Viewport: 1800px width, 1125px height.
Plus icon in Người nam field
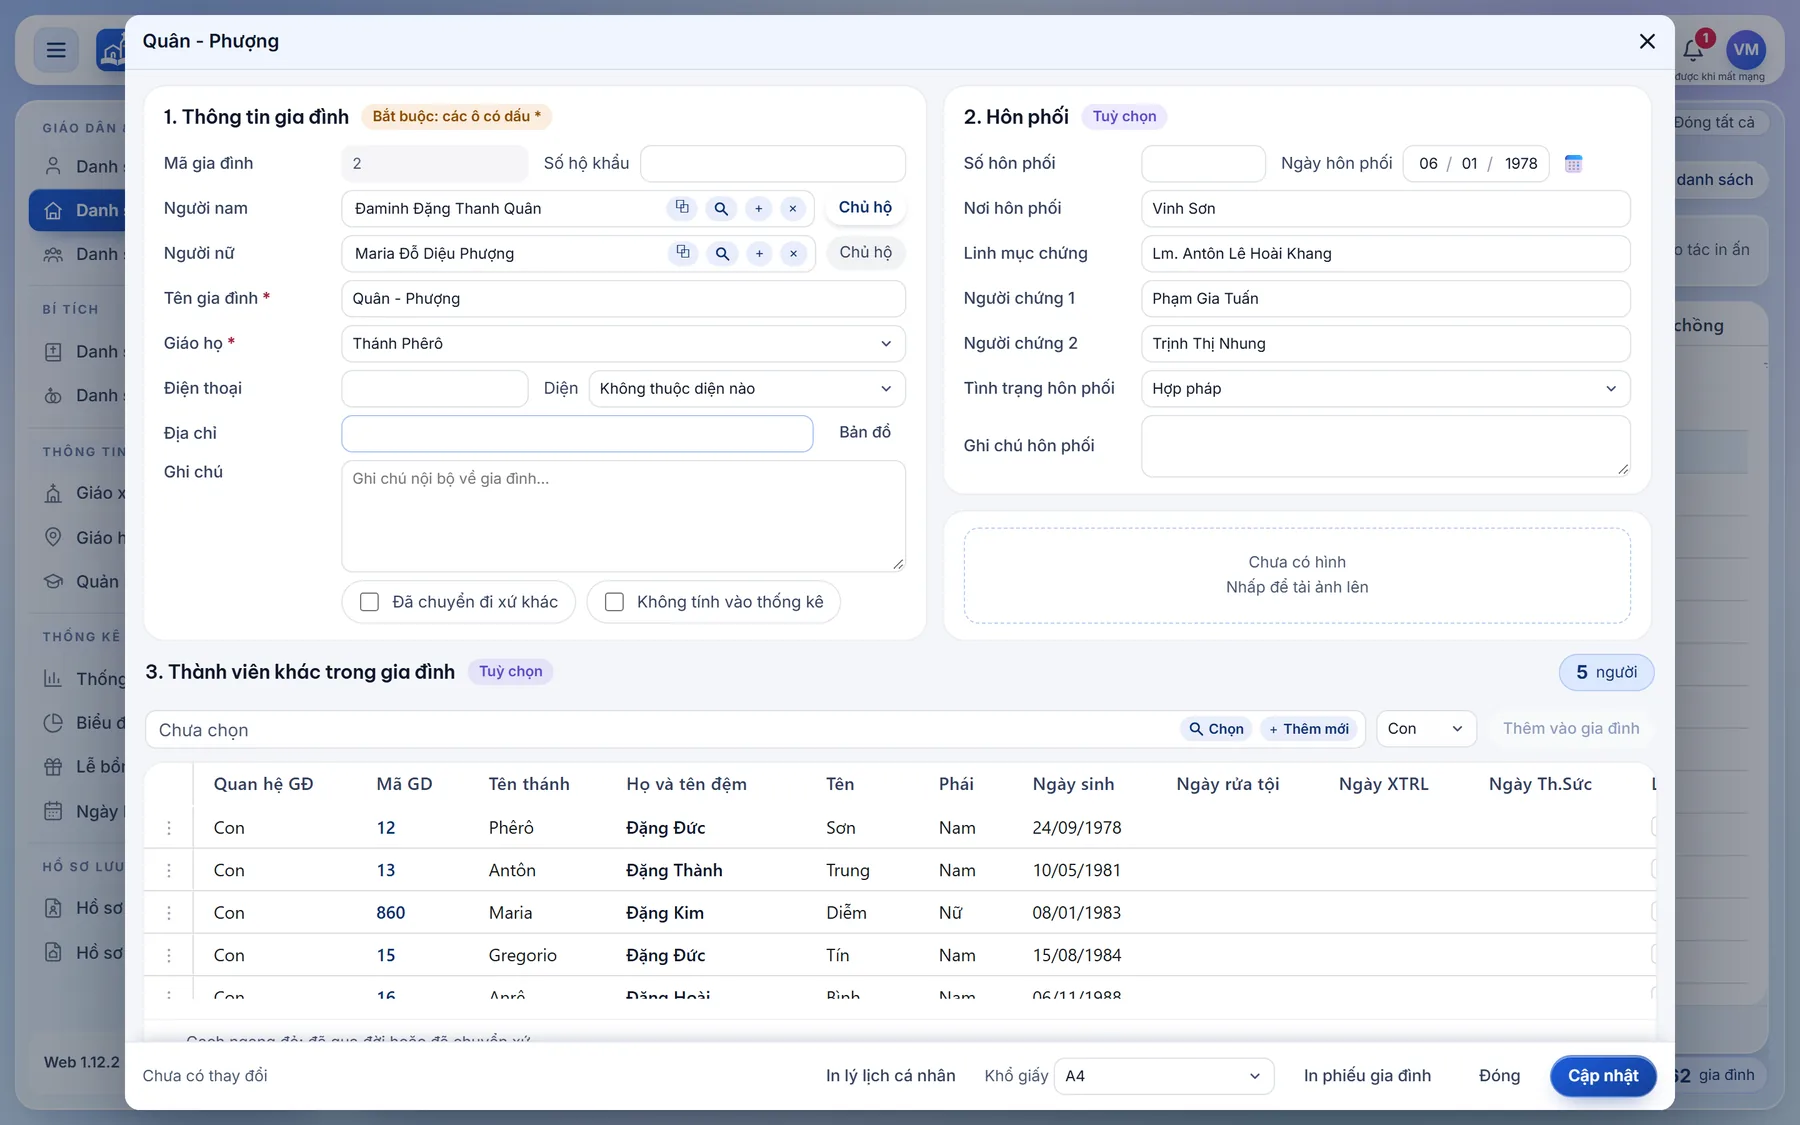point(759,209)
